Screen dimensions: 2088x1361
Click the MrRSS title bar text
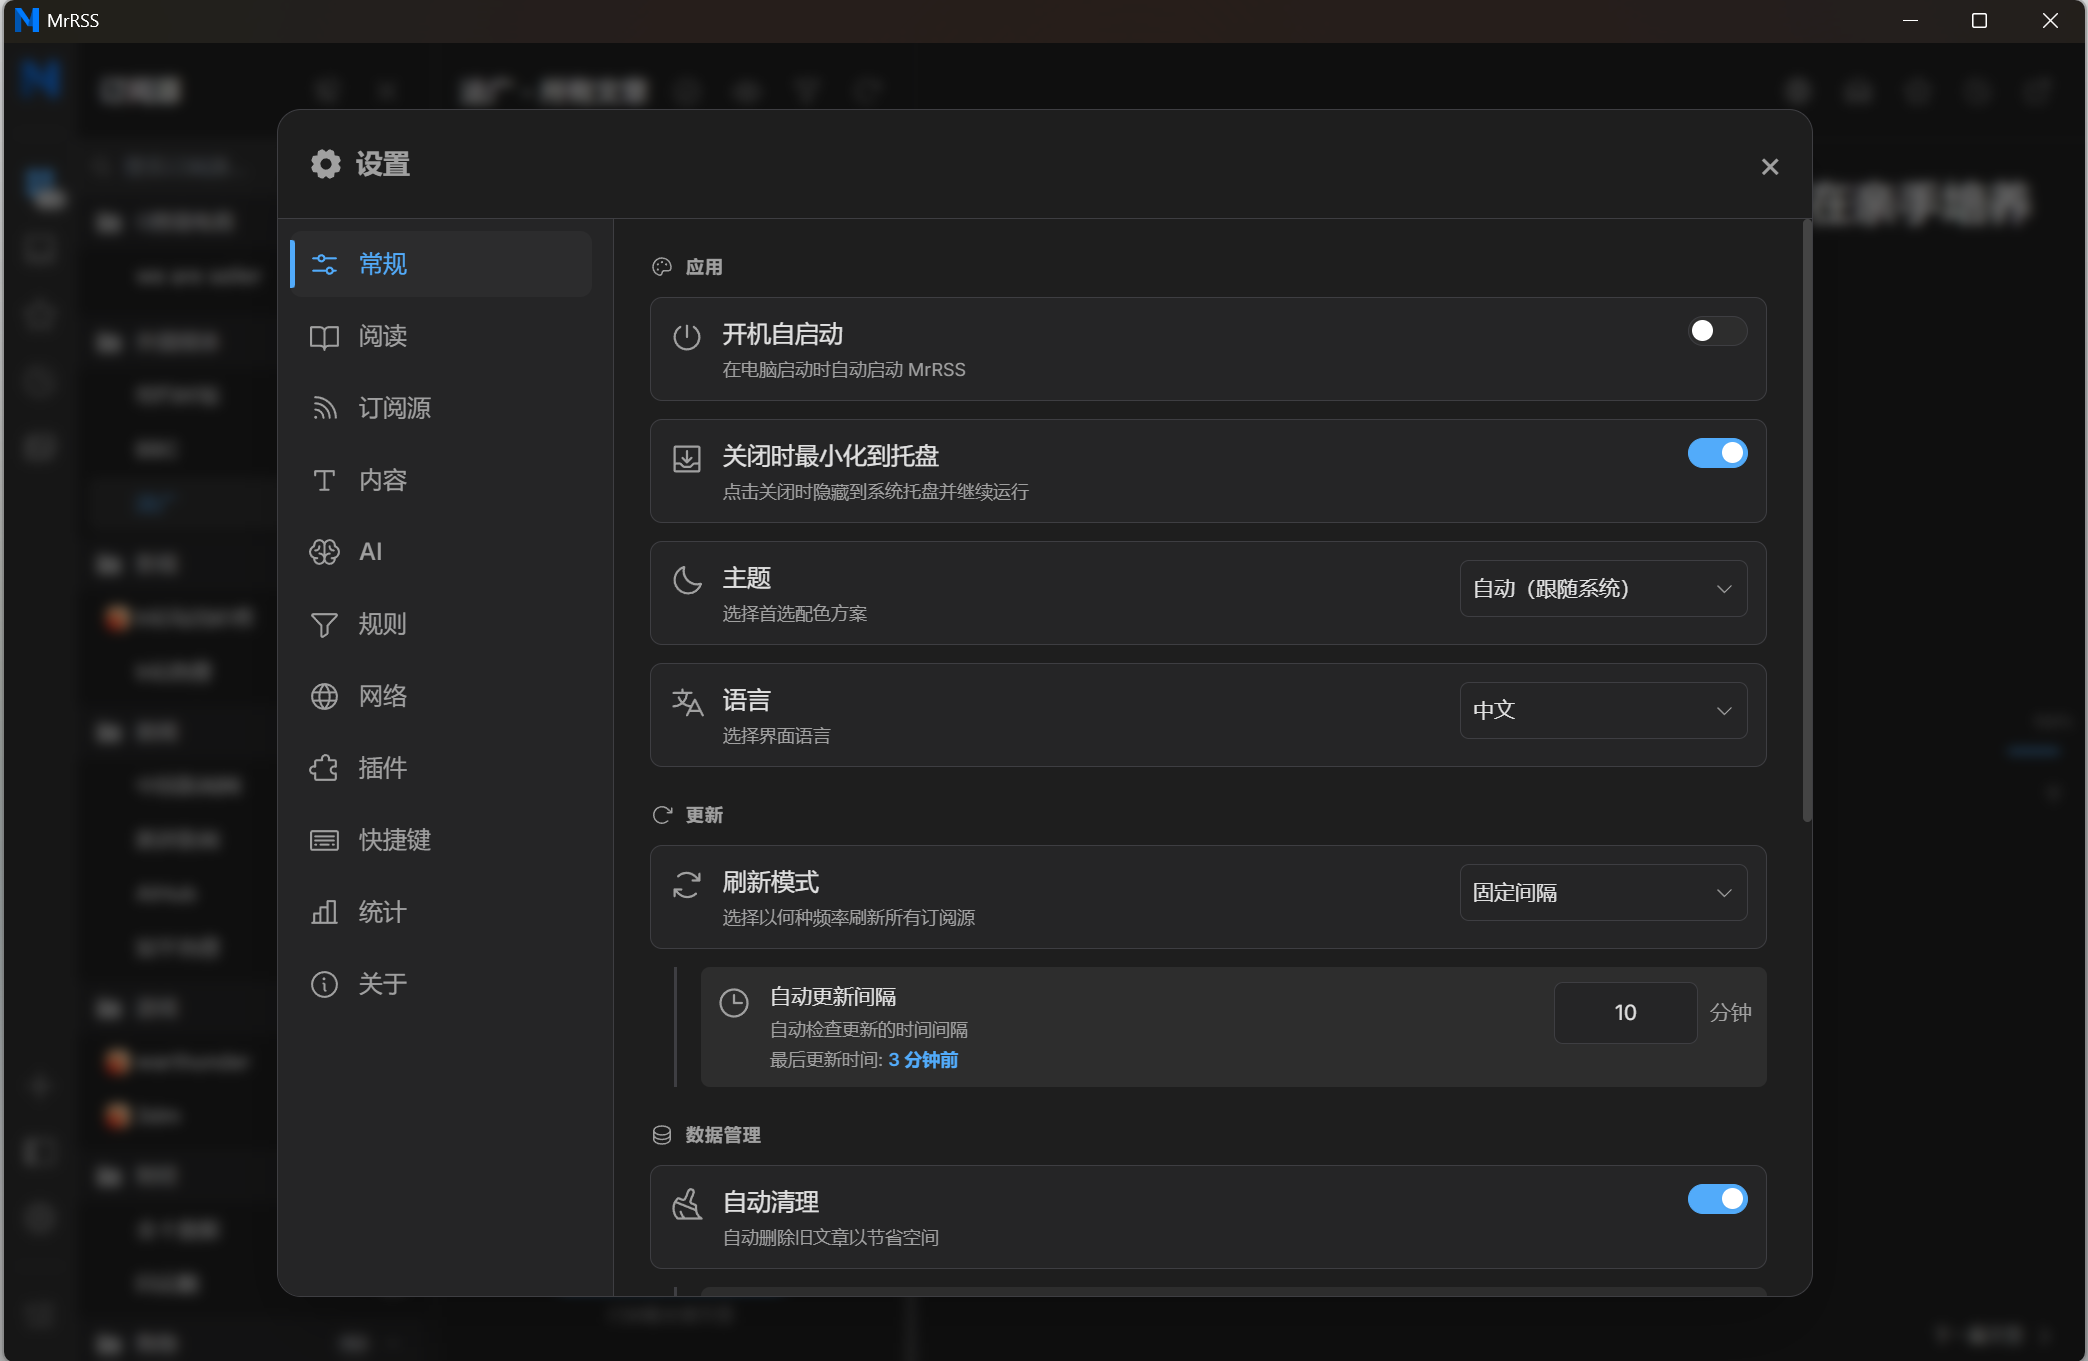click(73, 20)
